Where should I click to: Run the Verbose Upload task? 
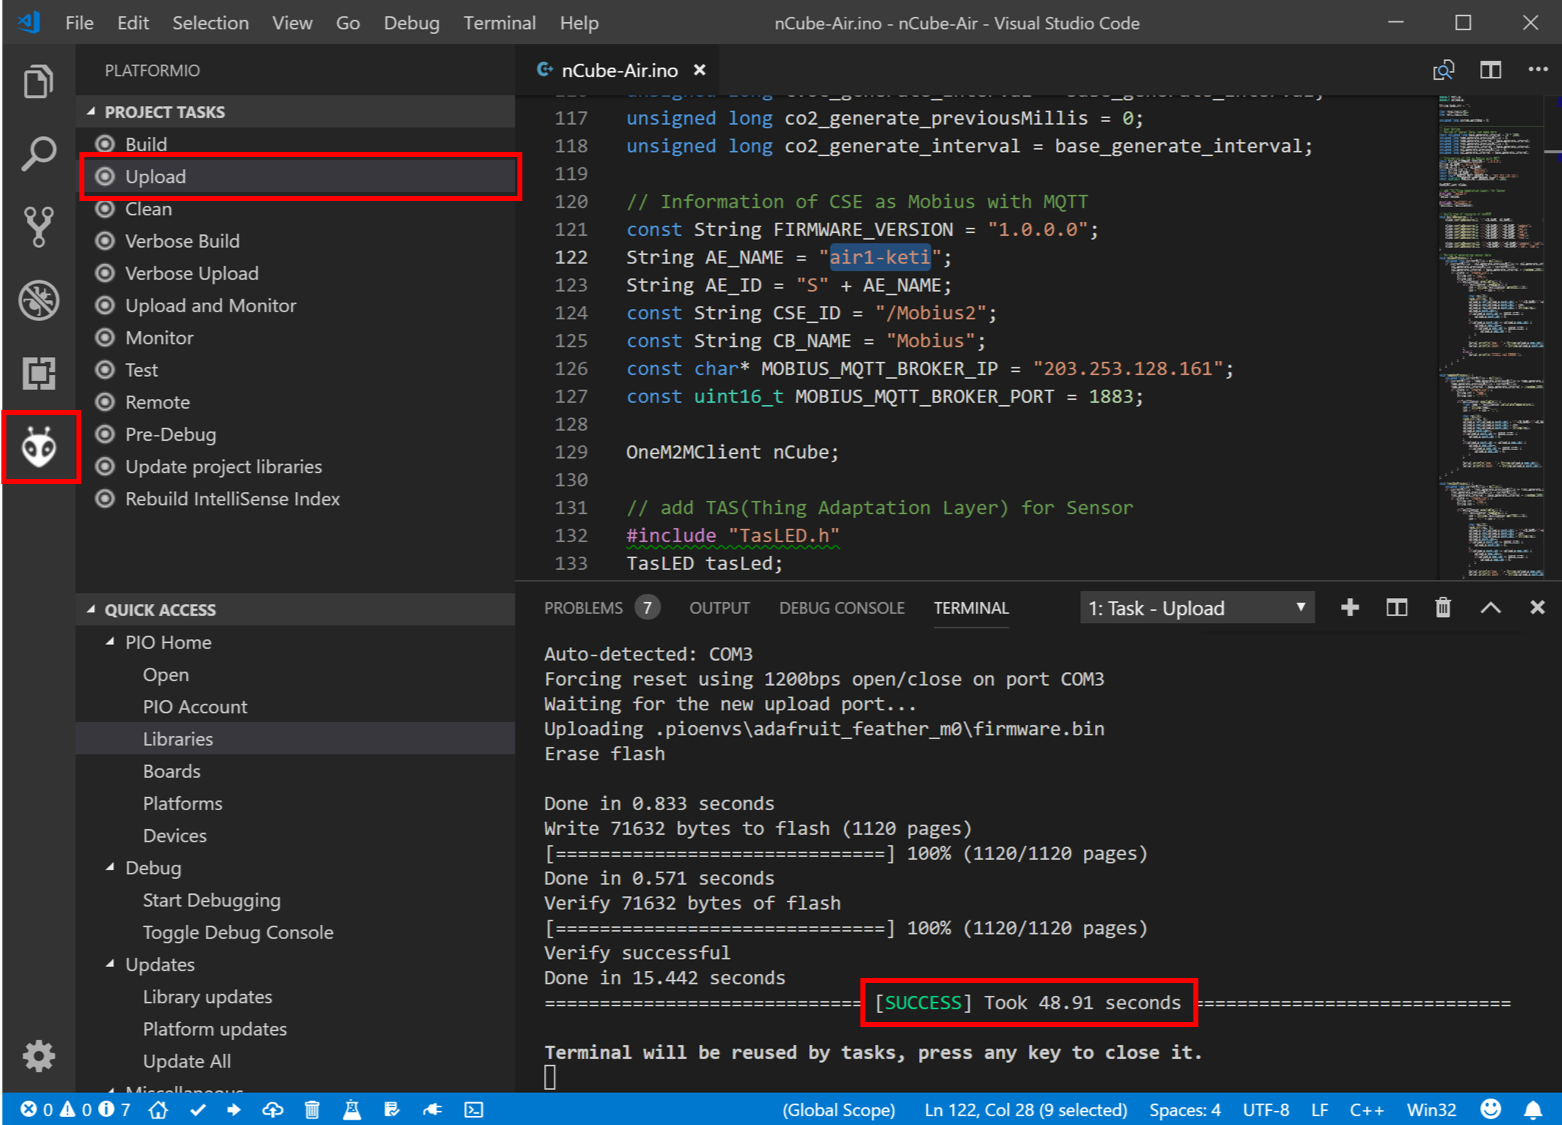click(297, 273)
